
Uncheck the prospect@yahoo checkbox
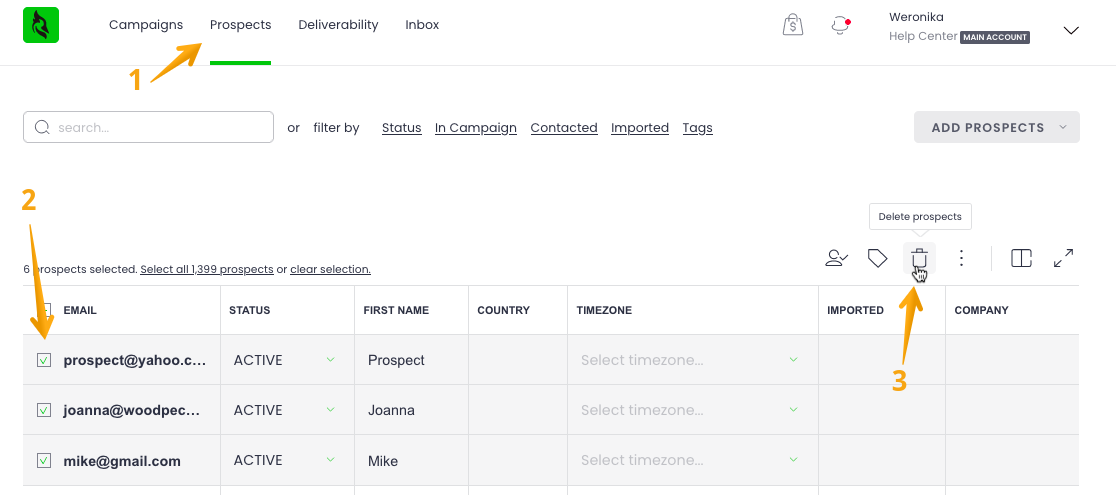[x=44, y=360]
